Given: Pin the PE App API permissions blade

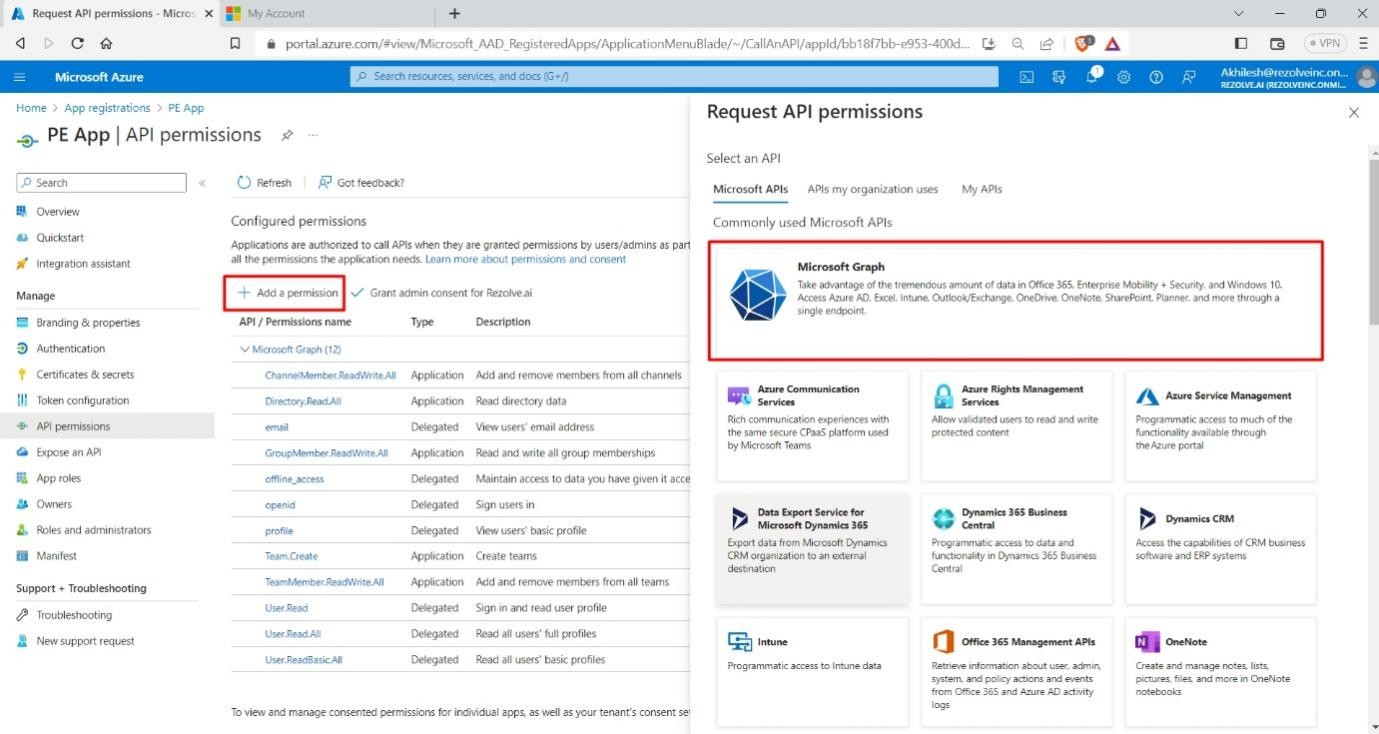Looking at the screenshot, I should (x=287, y=135).
